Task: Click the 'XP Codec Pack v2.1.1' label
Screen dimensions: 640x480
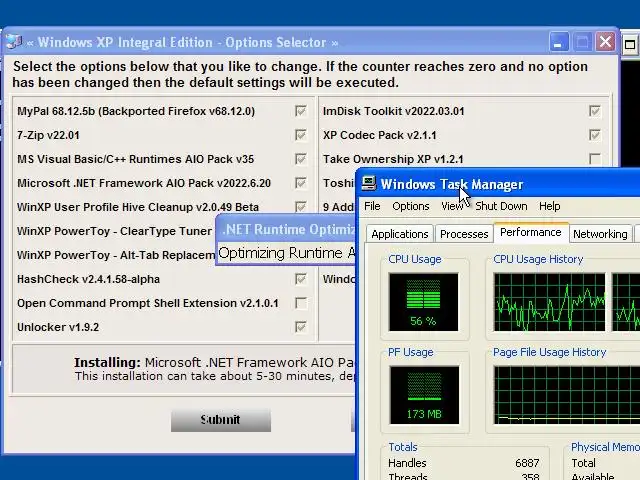Action: [380, 135]
